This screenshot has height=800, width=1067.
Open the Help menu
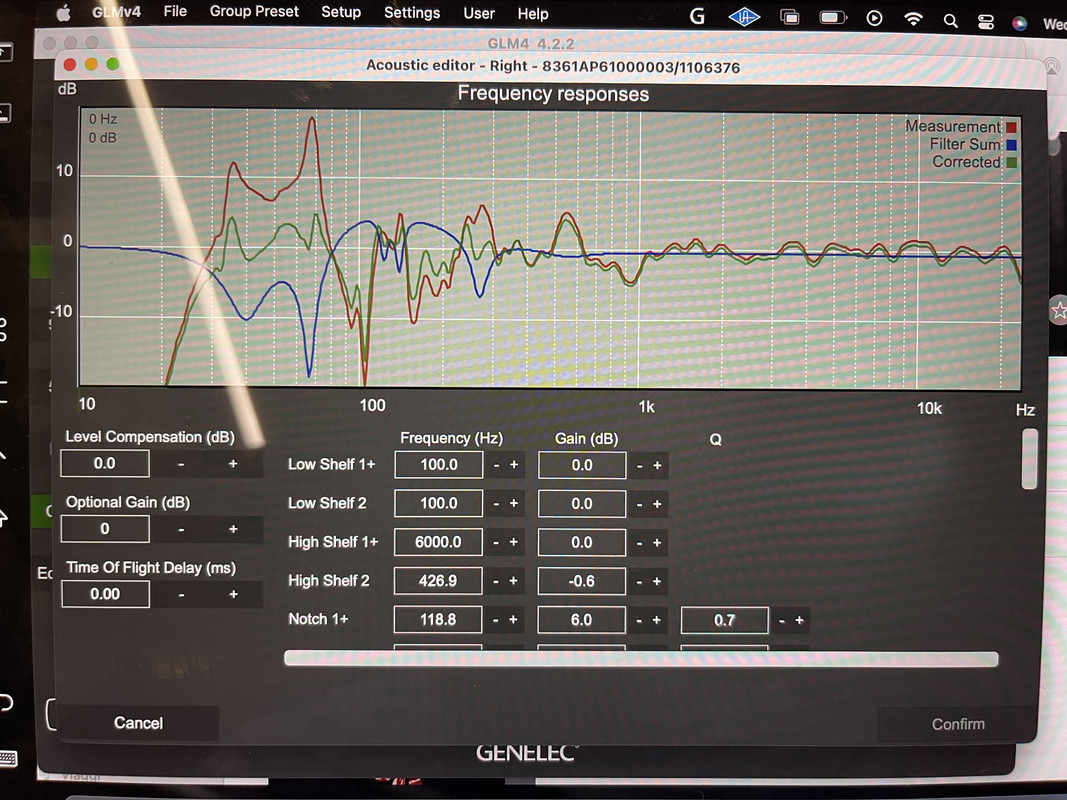click(x=533, y=14)
